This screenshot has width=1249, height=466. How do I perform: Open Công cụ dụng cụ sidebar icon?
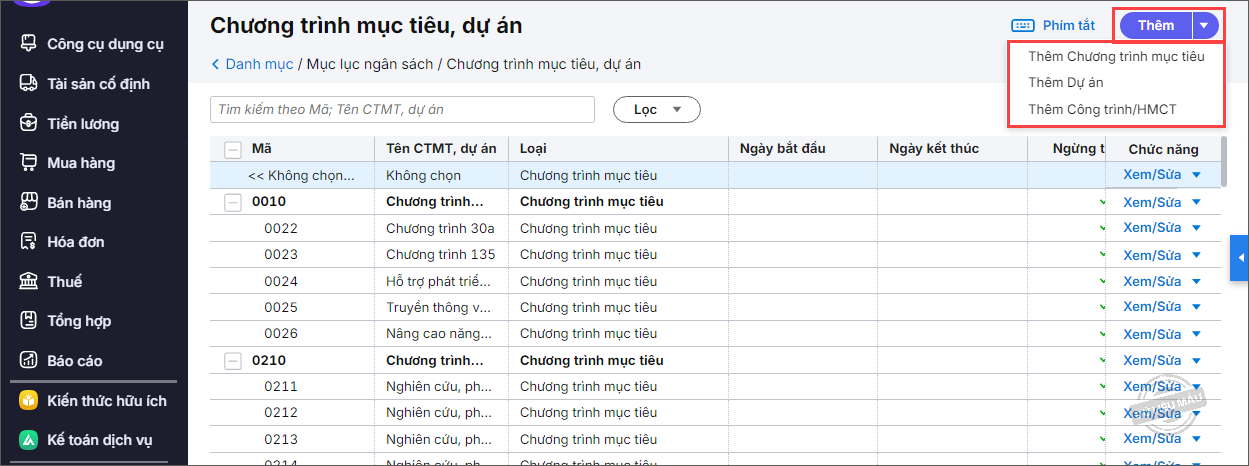[29, 44]
